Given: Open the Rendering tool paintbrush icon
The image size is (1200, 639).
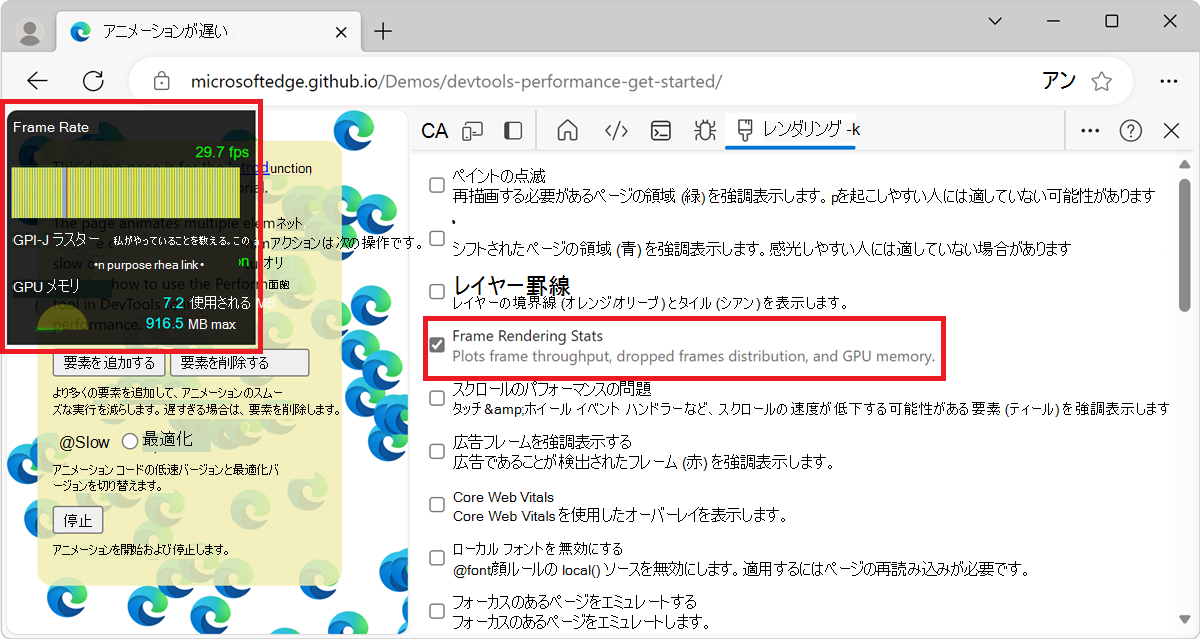Looking at the screenshot, I should (745, 130).
